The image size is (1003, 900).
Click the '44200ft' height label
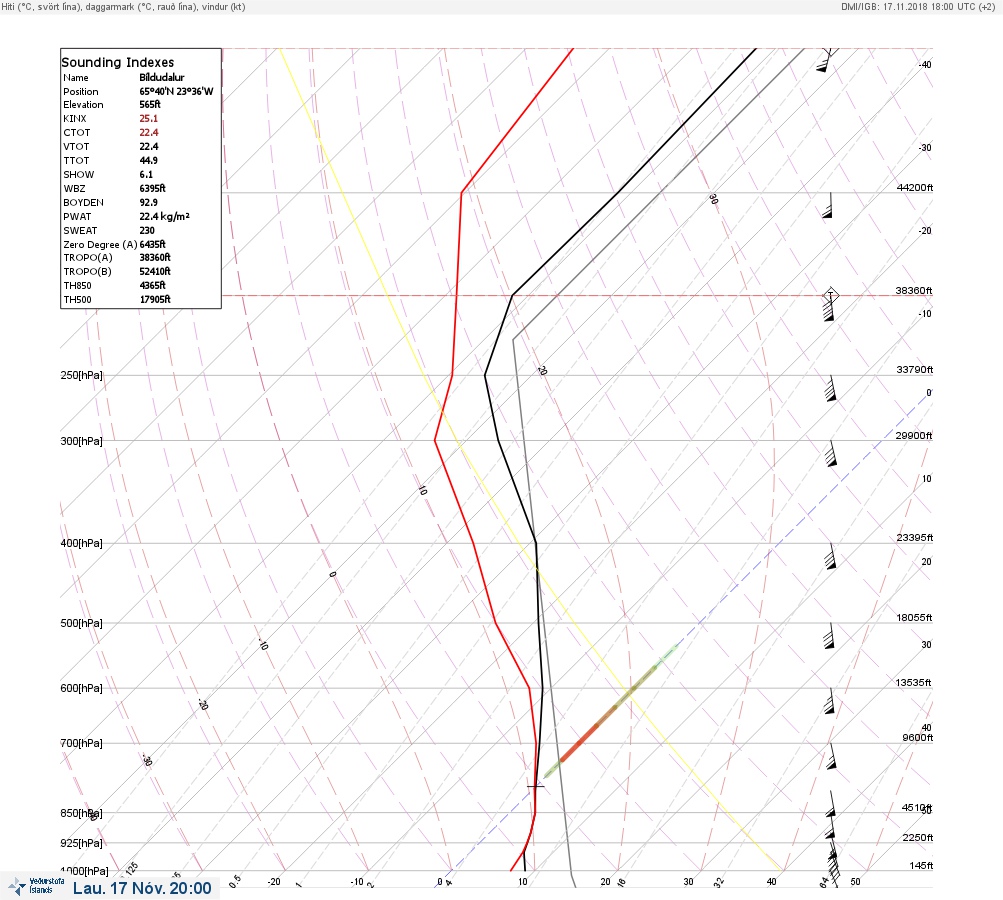coord(915,187)
